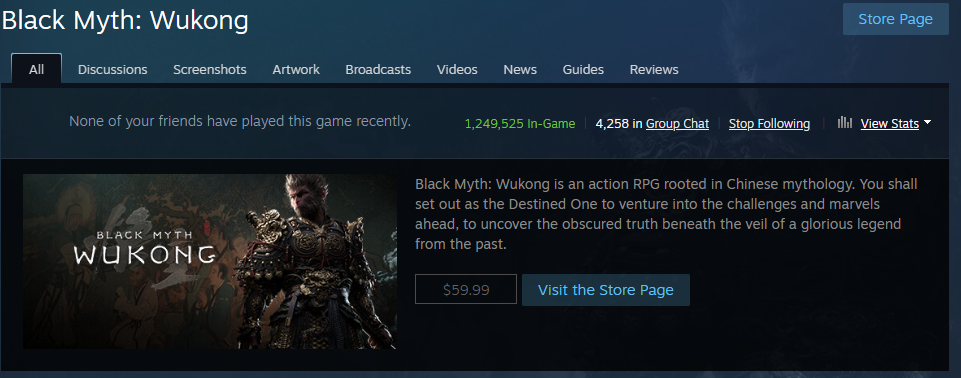
Task: Open the Group Chat link
Action: (x=677, y=124)
